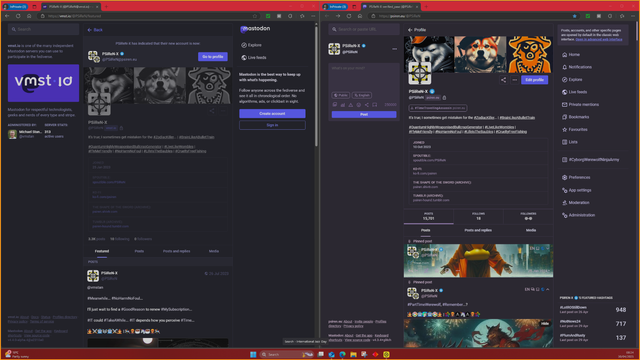Reload the page in the left browser window

pyautogui.click(x=18, y=16)
